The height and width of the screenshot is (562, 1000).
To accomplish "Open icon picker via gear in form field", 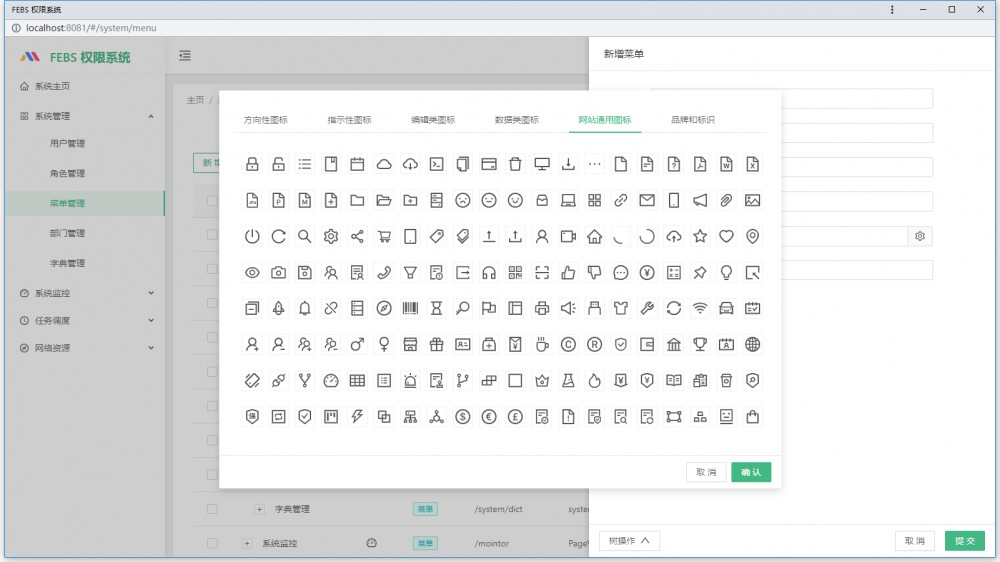I will [920, 236].
